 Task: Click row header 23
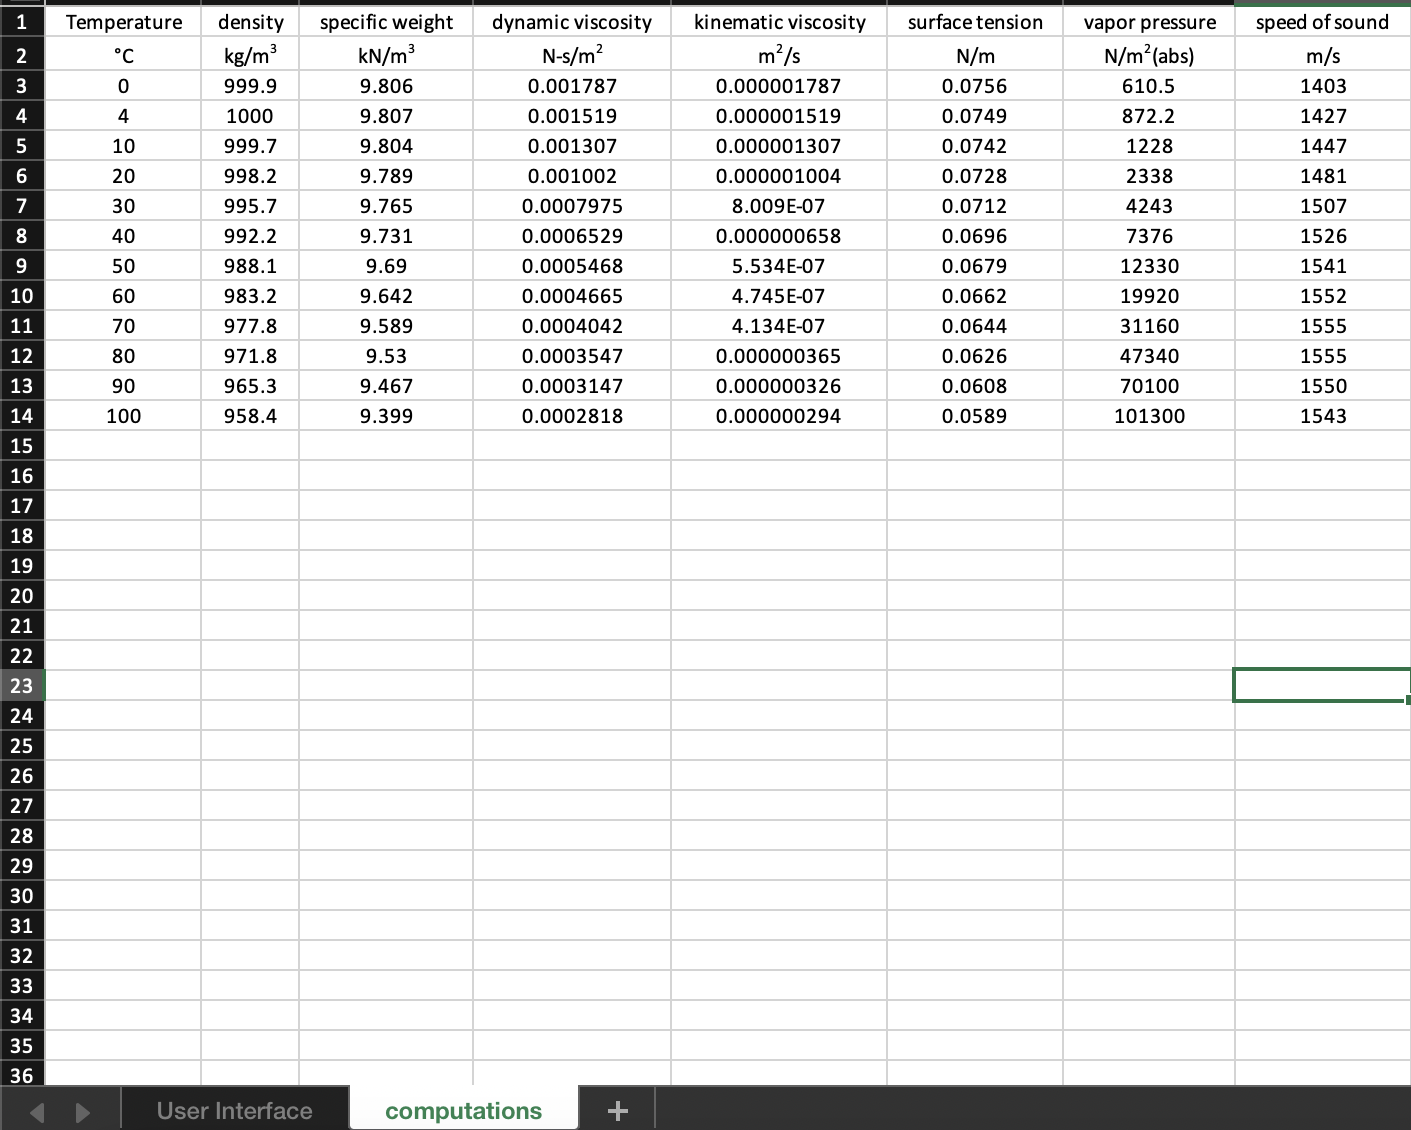tap(21, 686)
